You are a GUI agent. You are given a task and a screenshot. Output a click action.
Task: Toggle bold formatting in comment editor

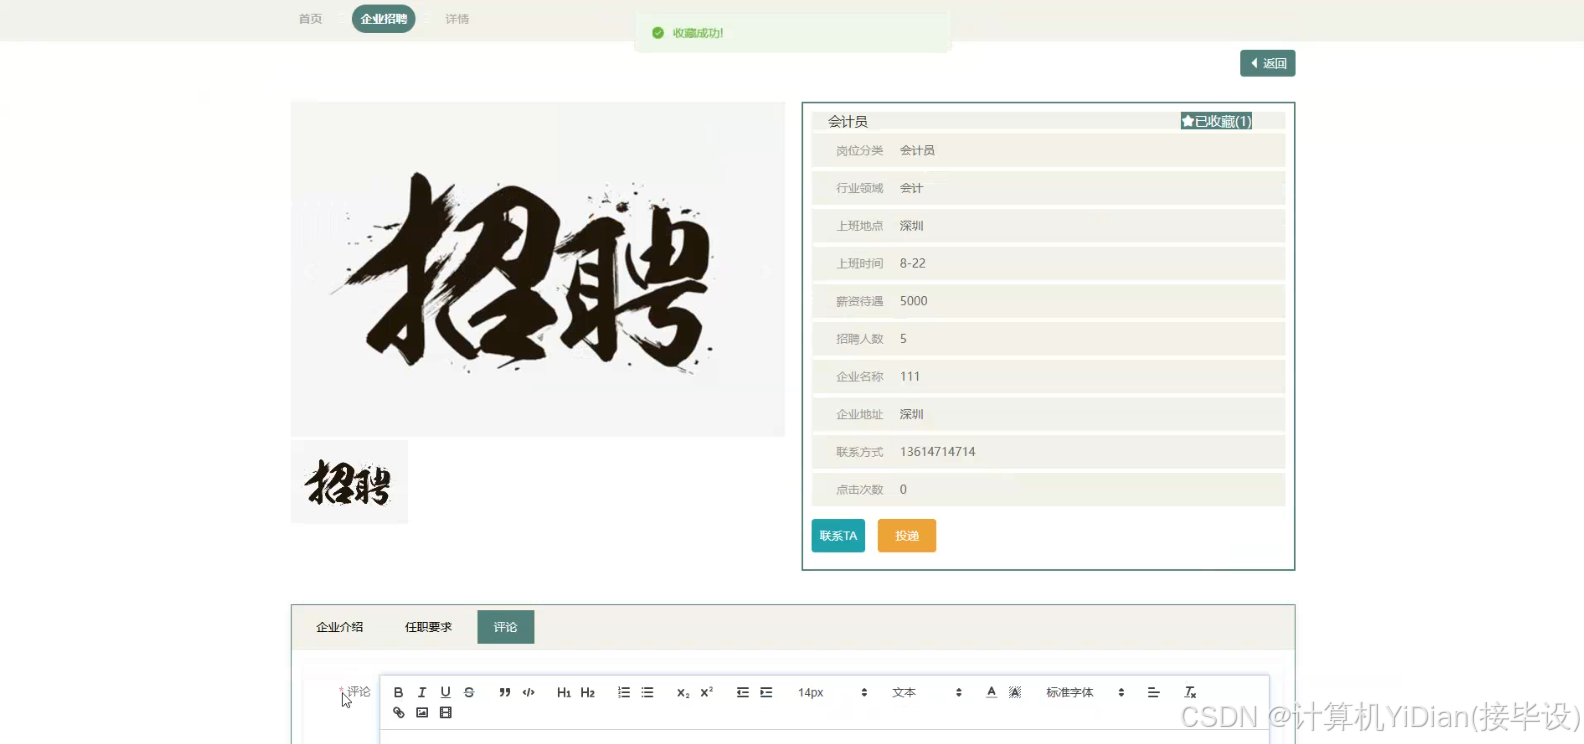[398, 692]
